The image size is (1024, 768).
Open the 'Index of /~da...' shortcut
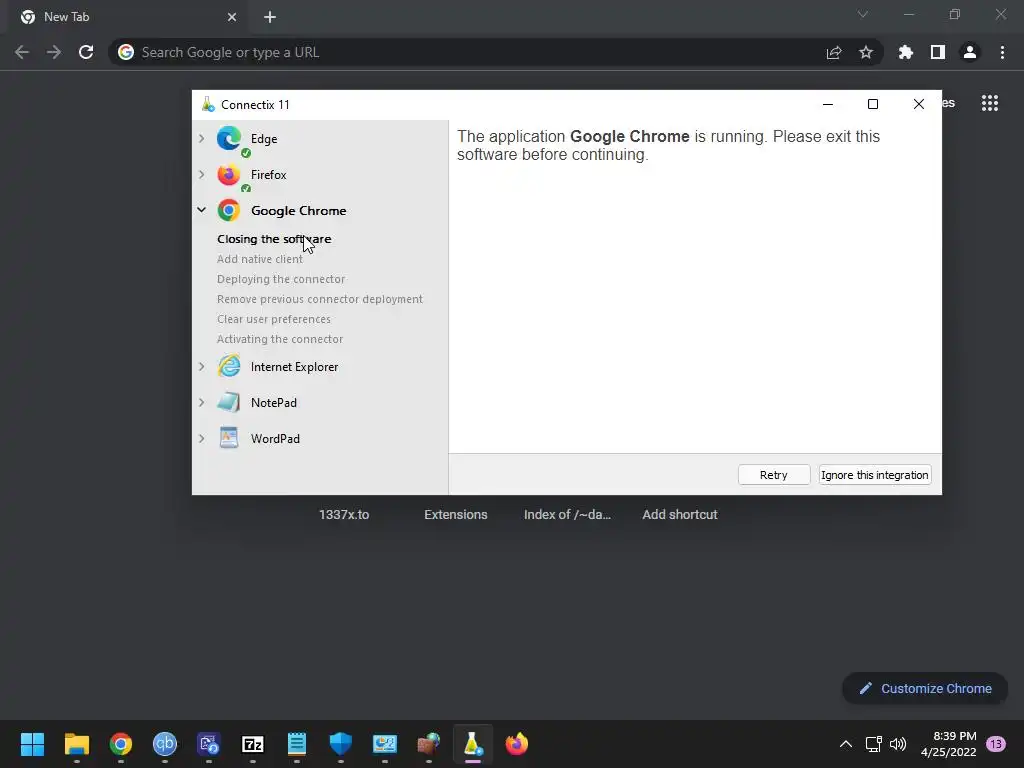pyautogui.click(x=568, y=515)
